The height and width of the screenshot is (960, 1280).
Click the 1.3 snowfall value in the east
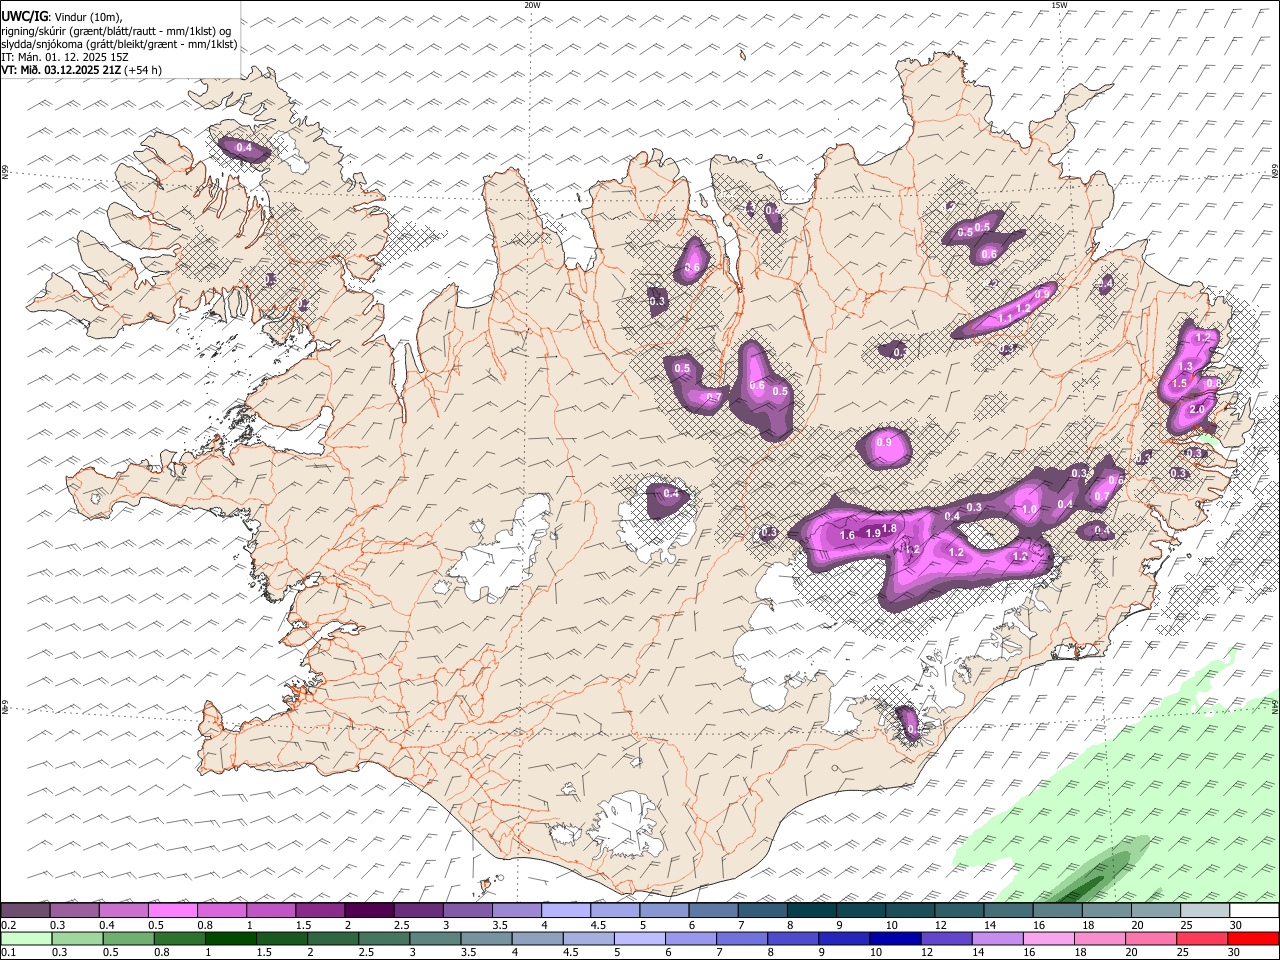(1186, 367)
